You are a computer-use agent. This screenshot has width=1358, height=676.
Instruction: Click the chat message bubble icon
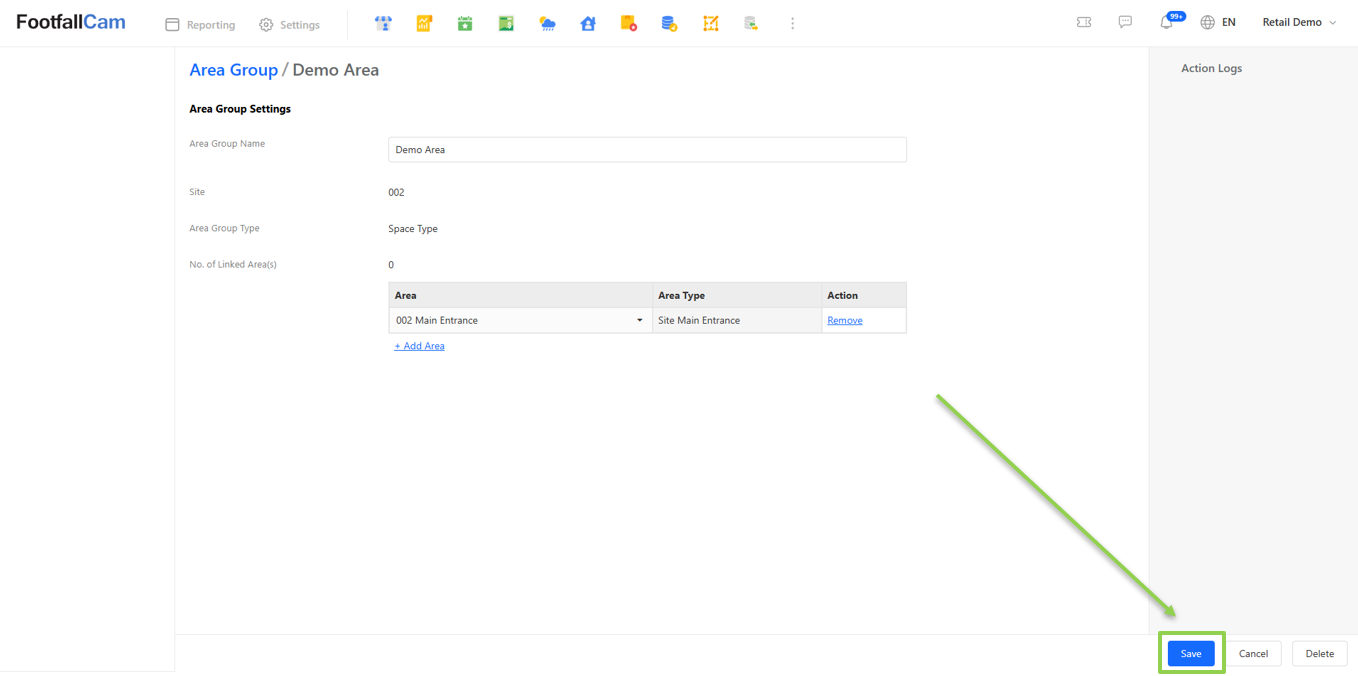point(1125,22)
